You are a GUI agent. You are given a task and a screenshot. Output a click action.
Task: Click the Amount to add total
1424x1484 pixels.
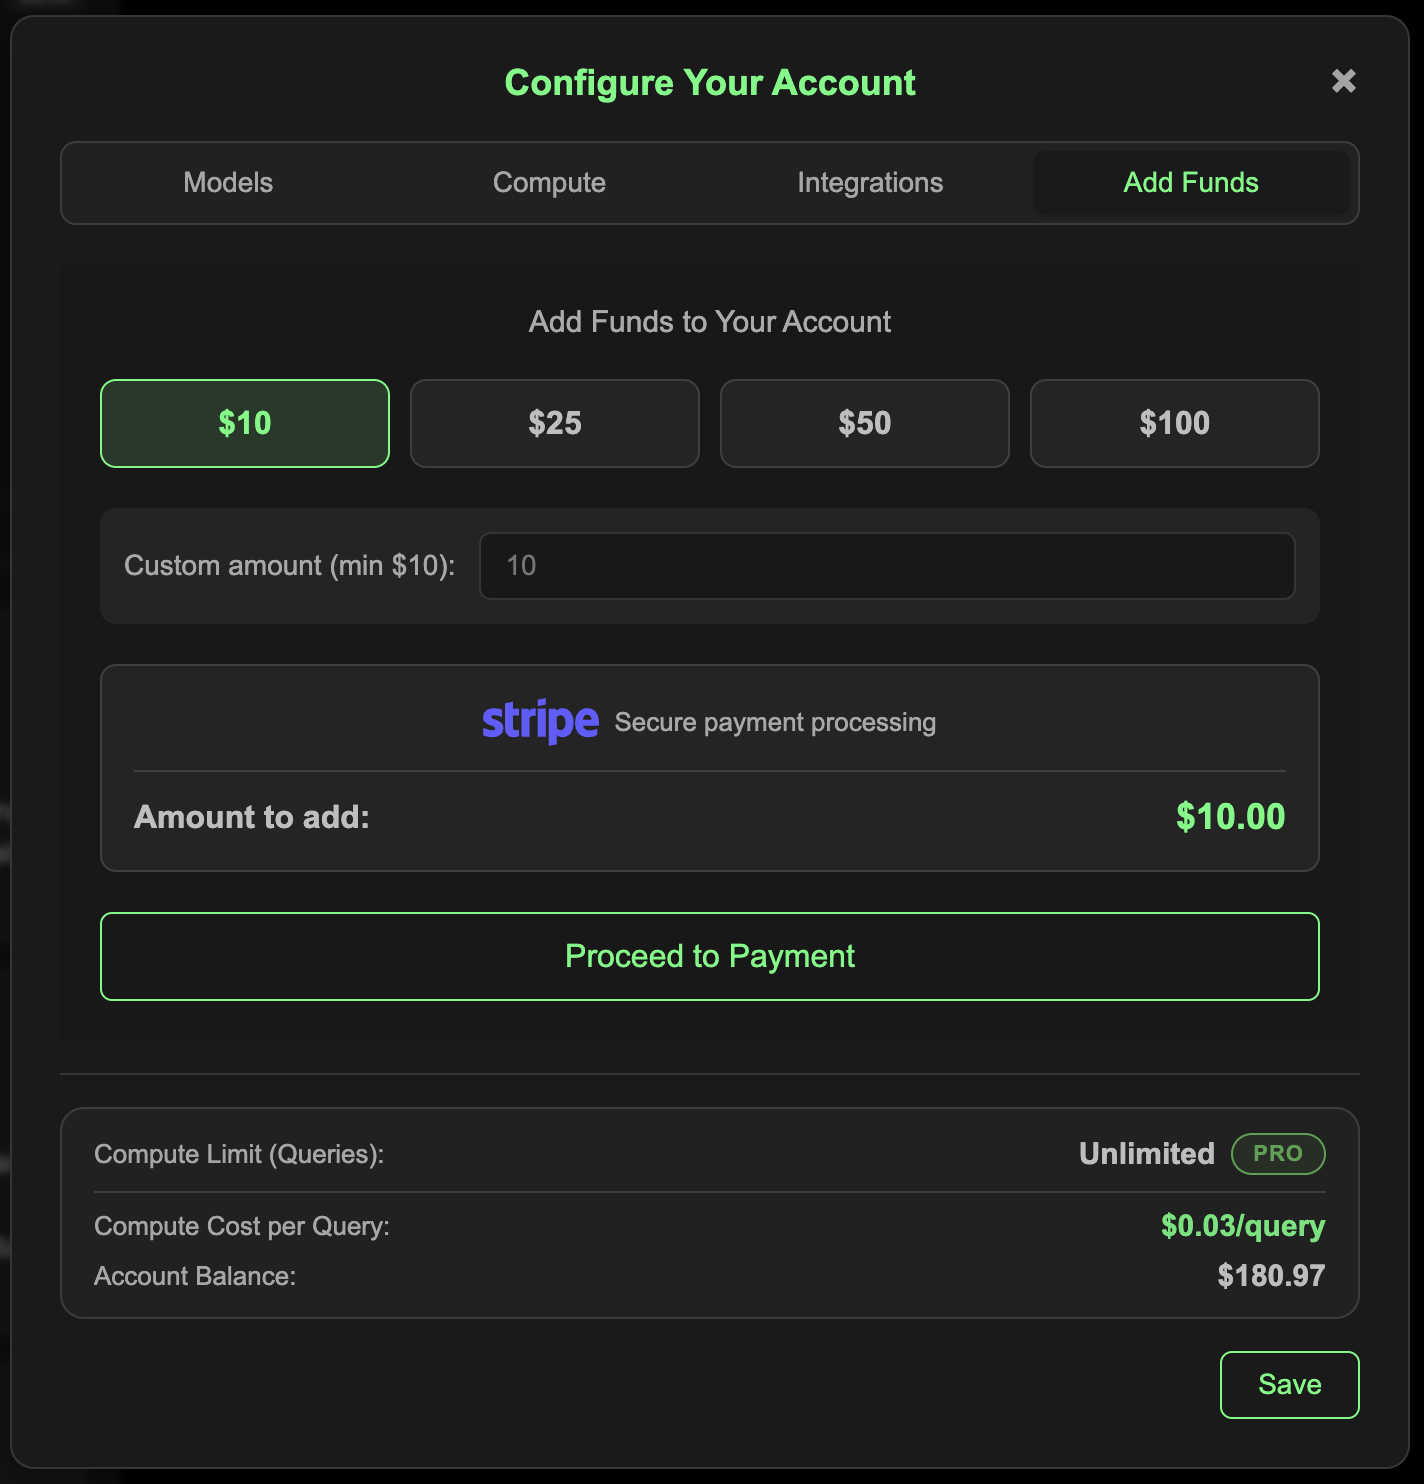1230,817
